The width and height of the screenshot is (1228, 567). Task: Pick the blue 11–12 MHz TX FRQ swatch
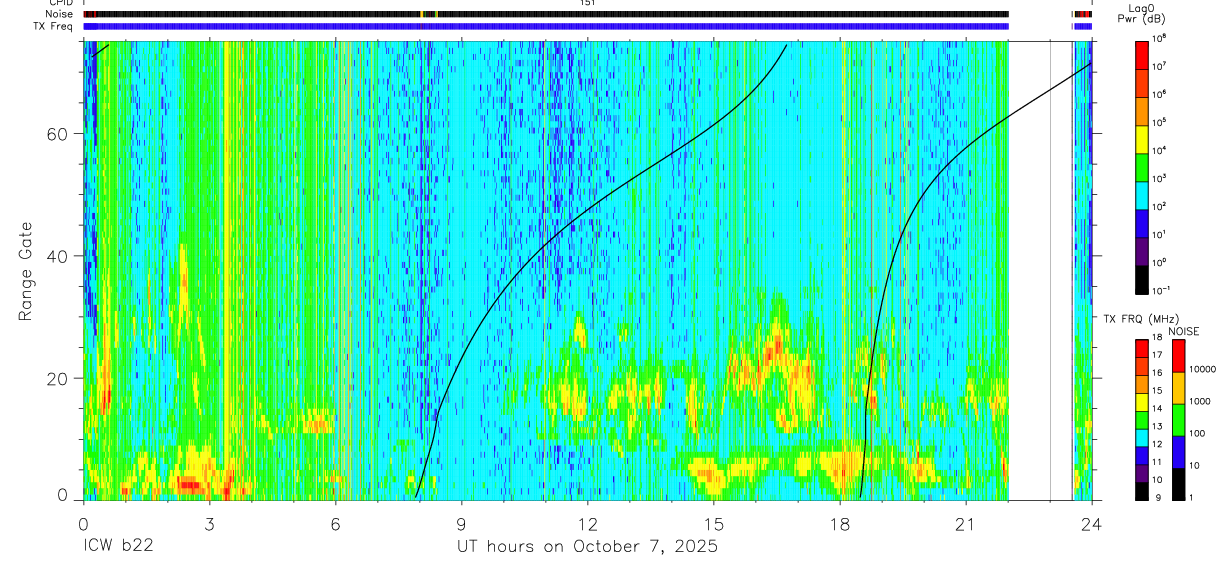point(1142,456)
